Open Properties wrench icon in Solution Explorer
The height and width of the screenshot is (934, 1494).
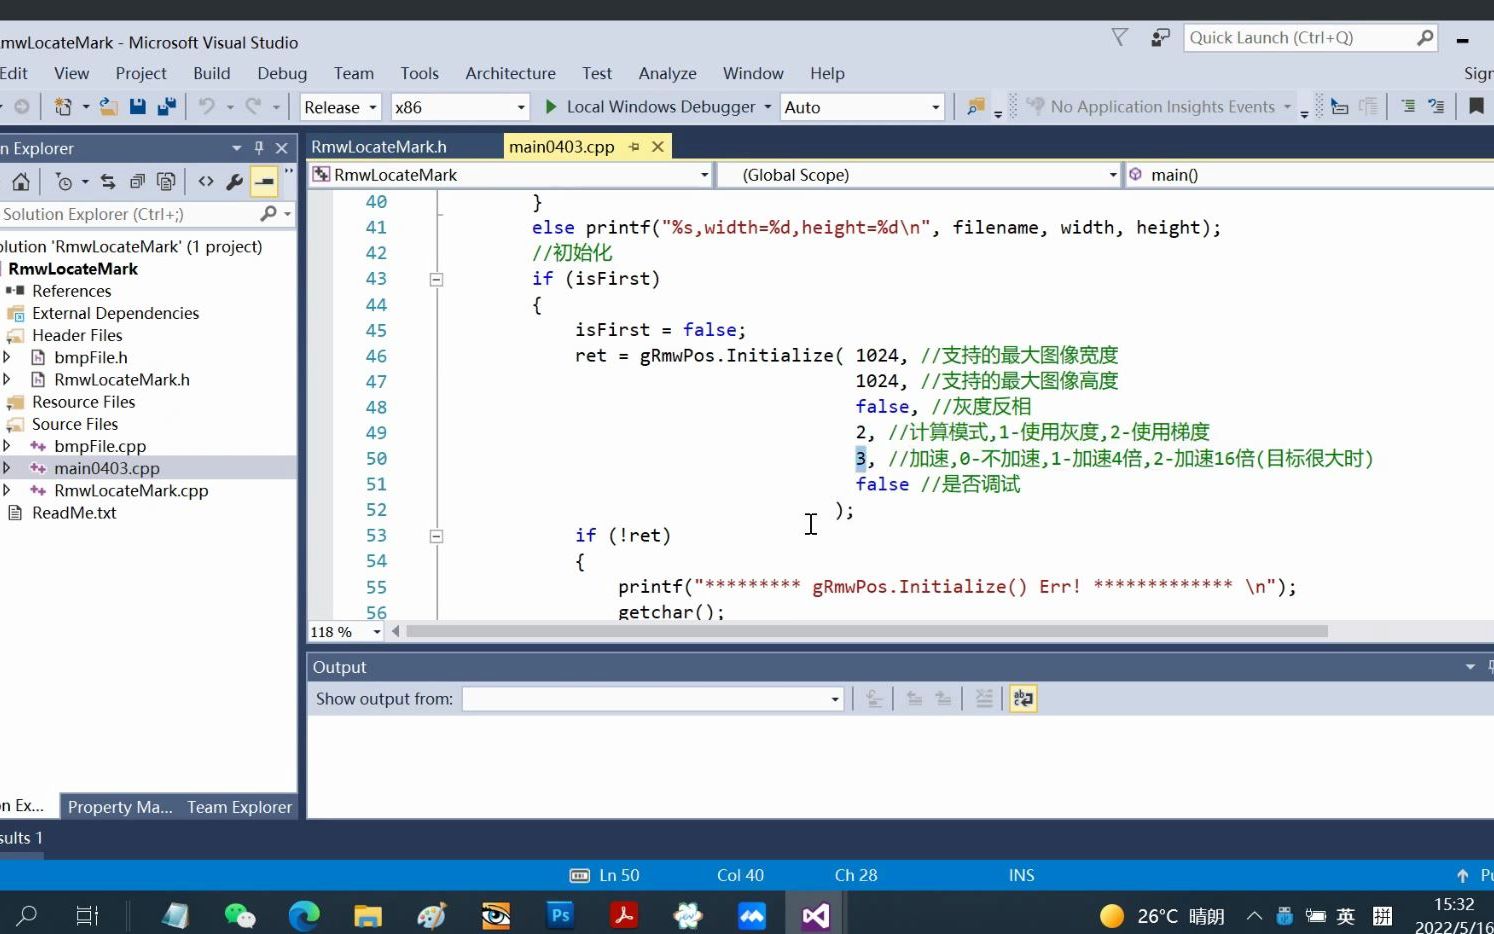click(234, 181)
